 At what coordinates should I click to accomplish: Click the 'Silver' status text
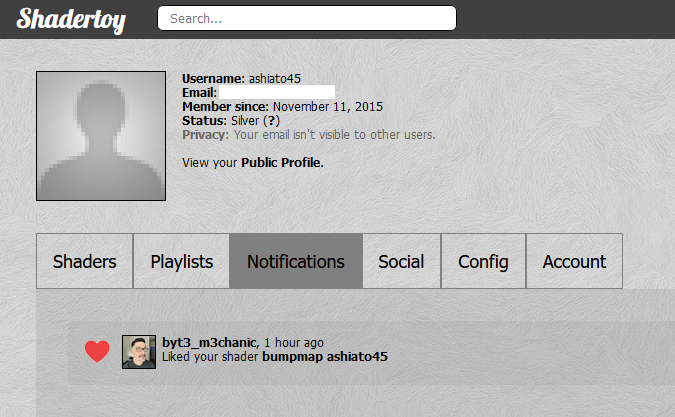tap(245, 120)
